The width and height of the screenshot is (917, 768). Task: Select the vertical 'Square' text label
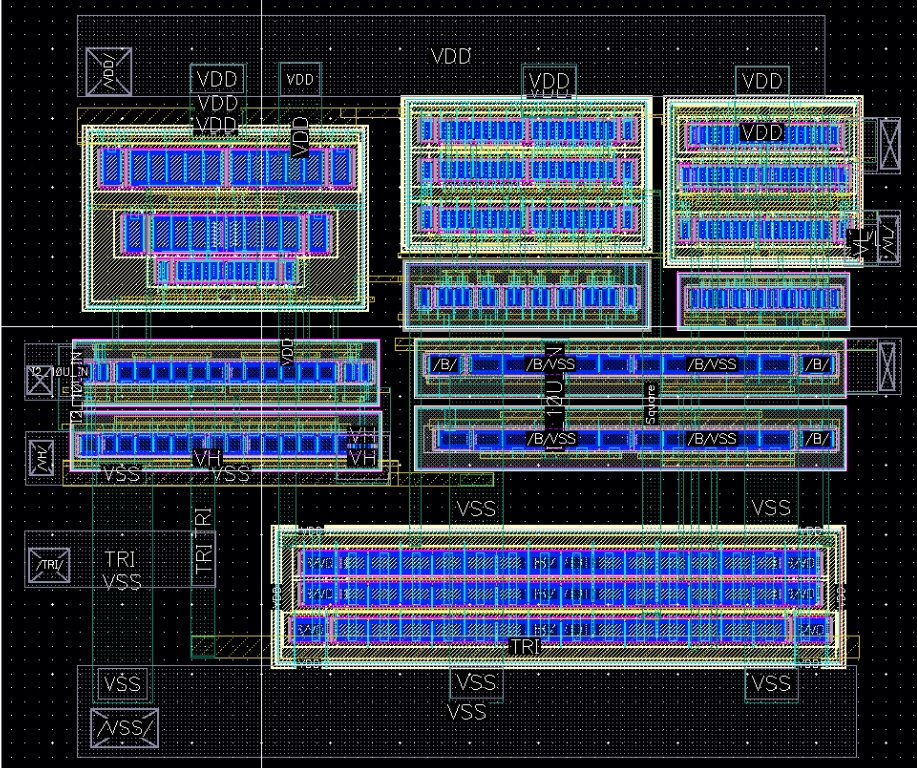tap(650, 405)
